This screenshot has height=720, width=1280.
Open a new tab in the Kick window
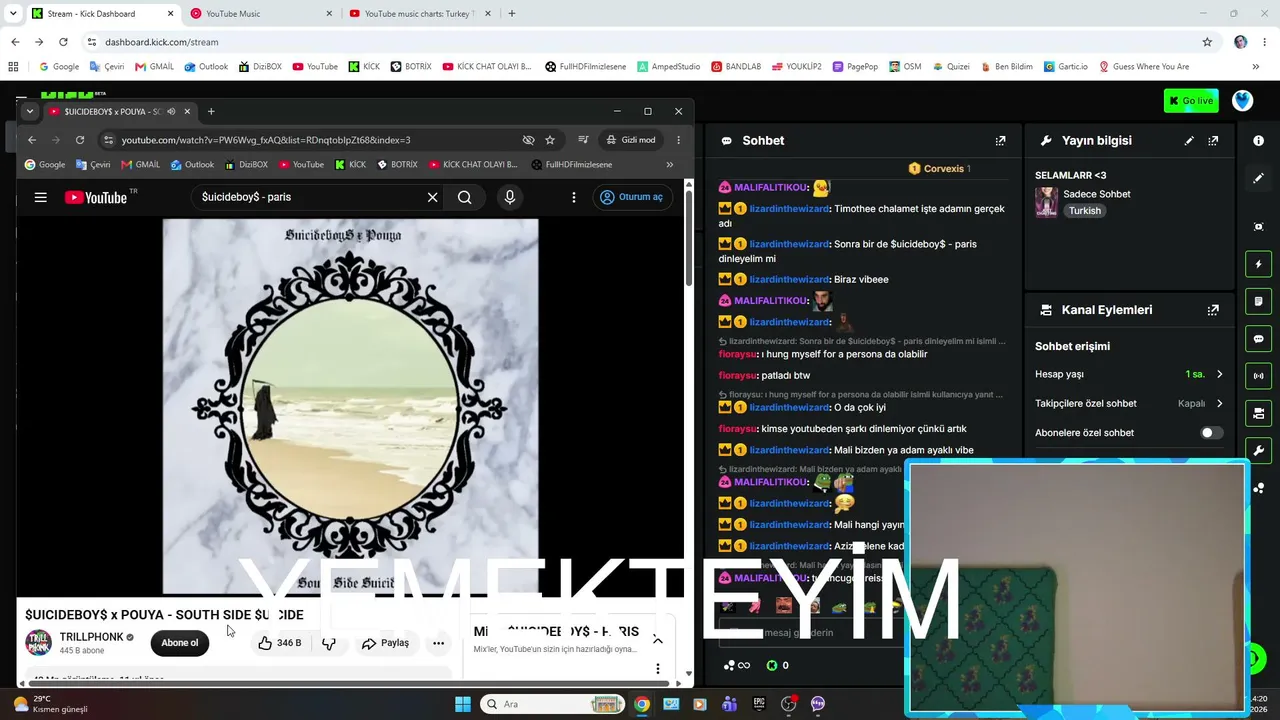point(512,14)
